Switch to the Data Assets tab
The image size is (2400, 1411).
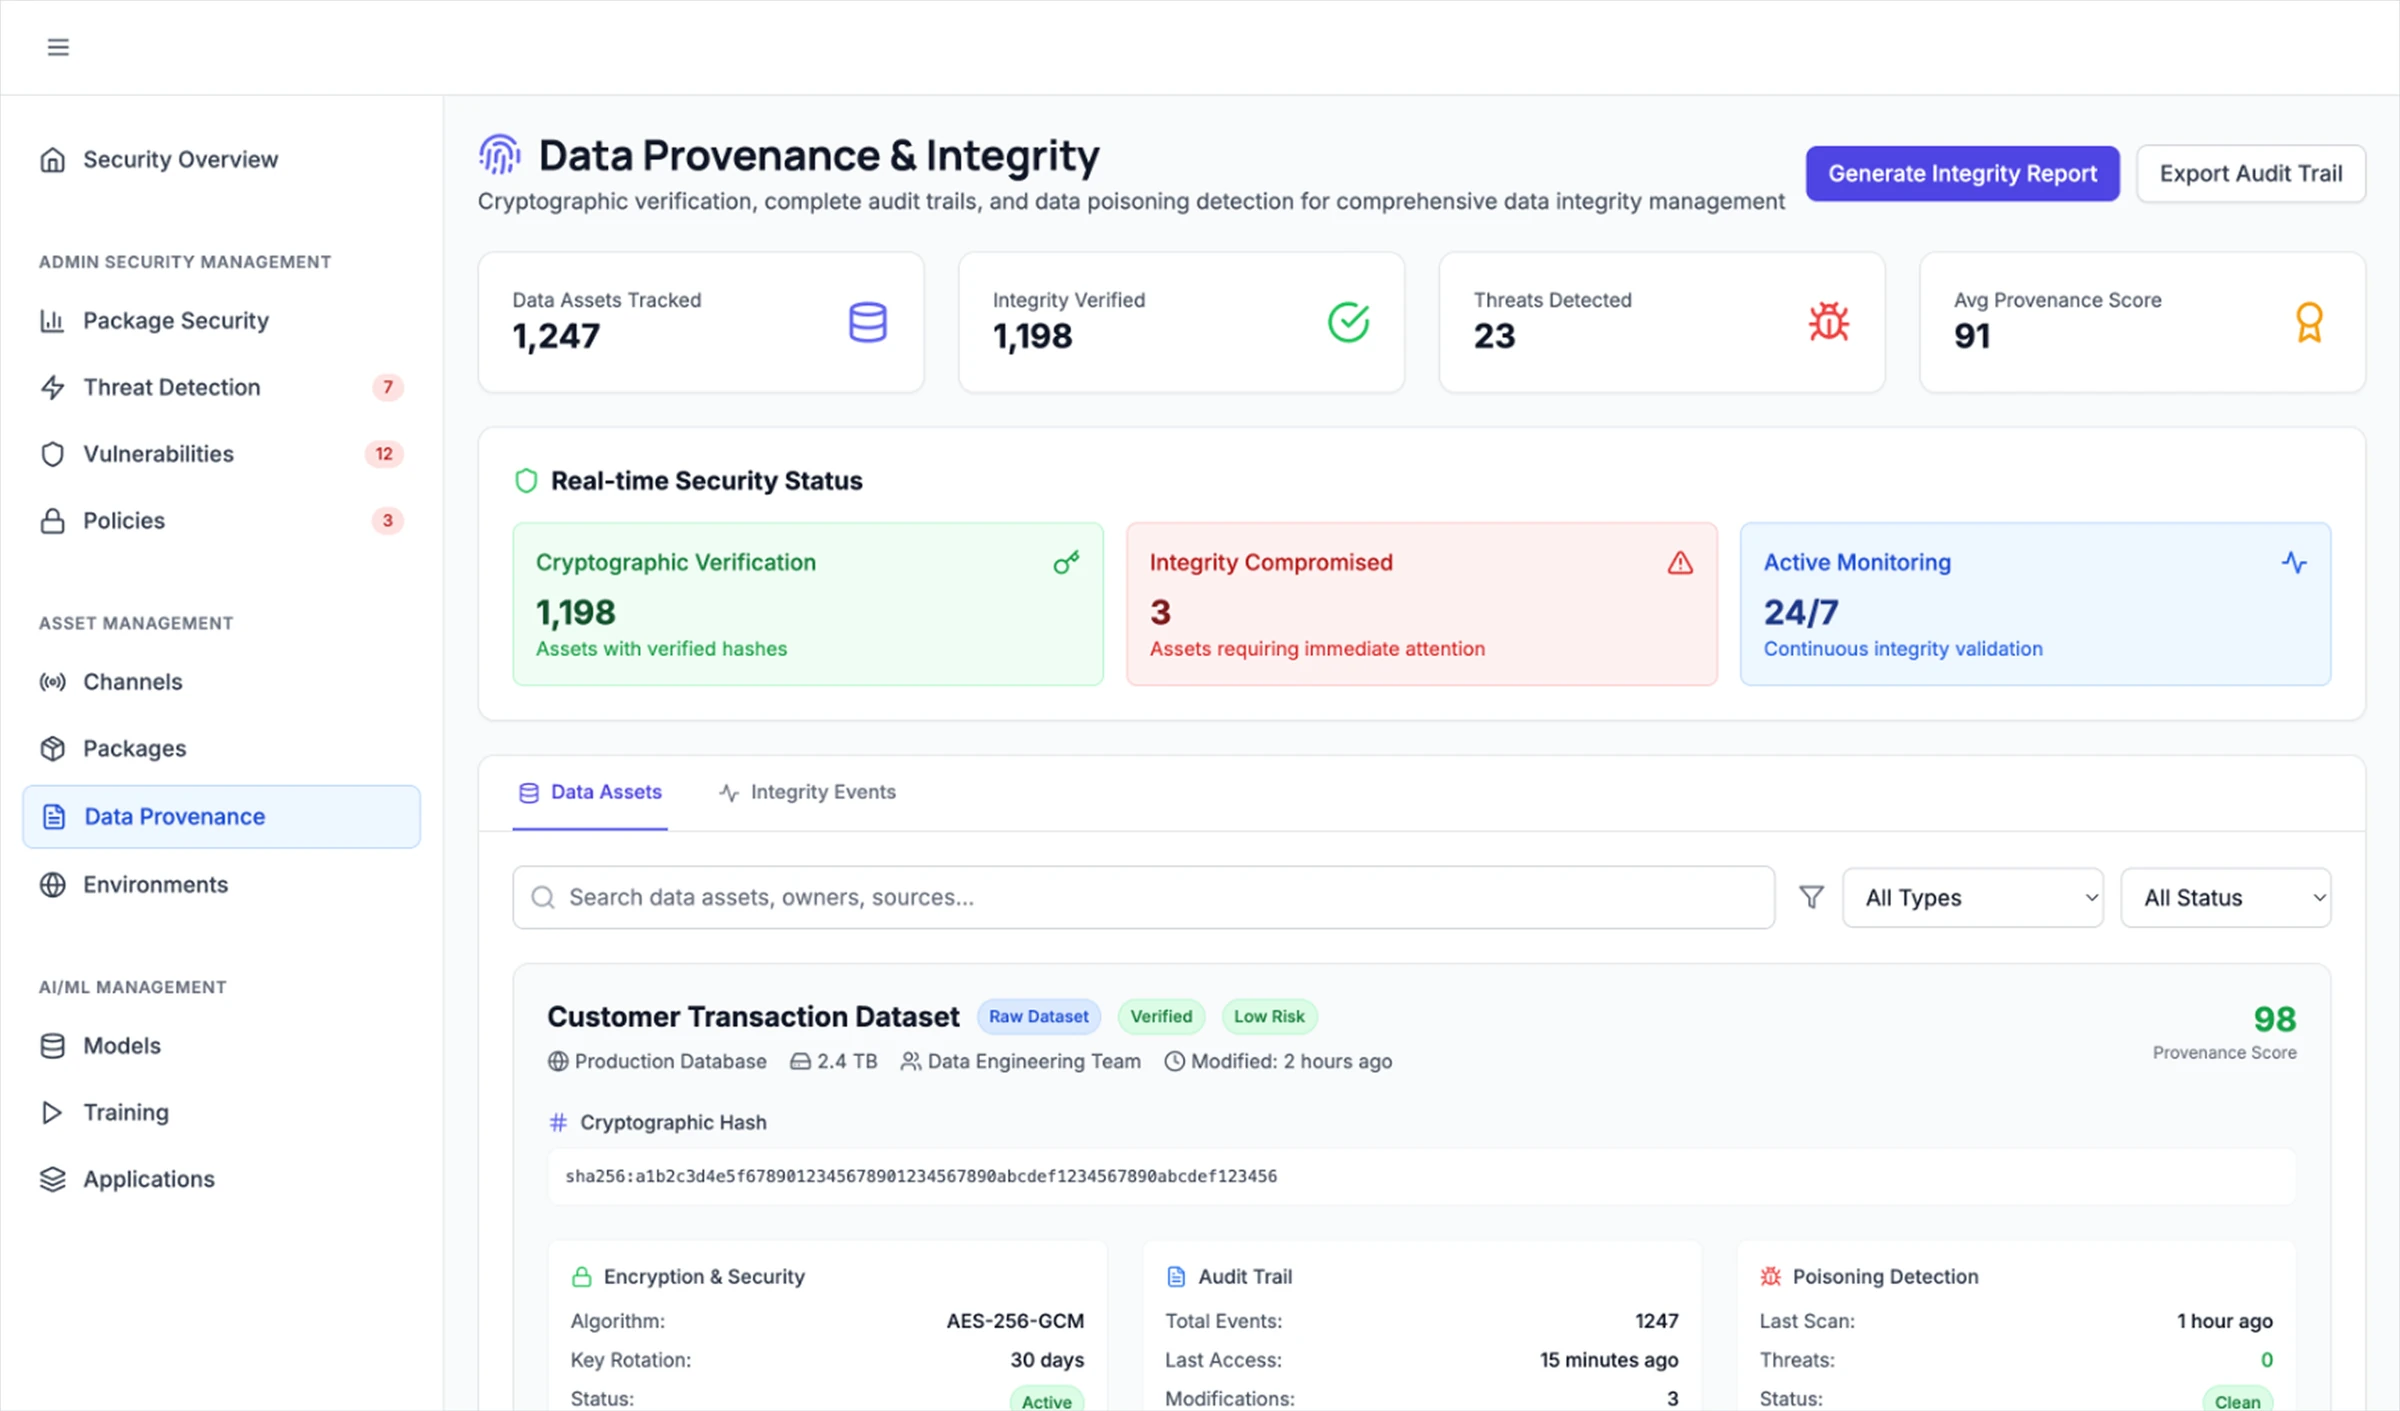coord(590,792)
